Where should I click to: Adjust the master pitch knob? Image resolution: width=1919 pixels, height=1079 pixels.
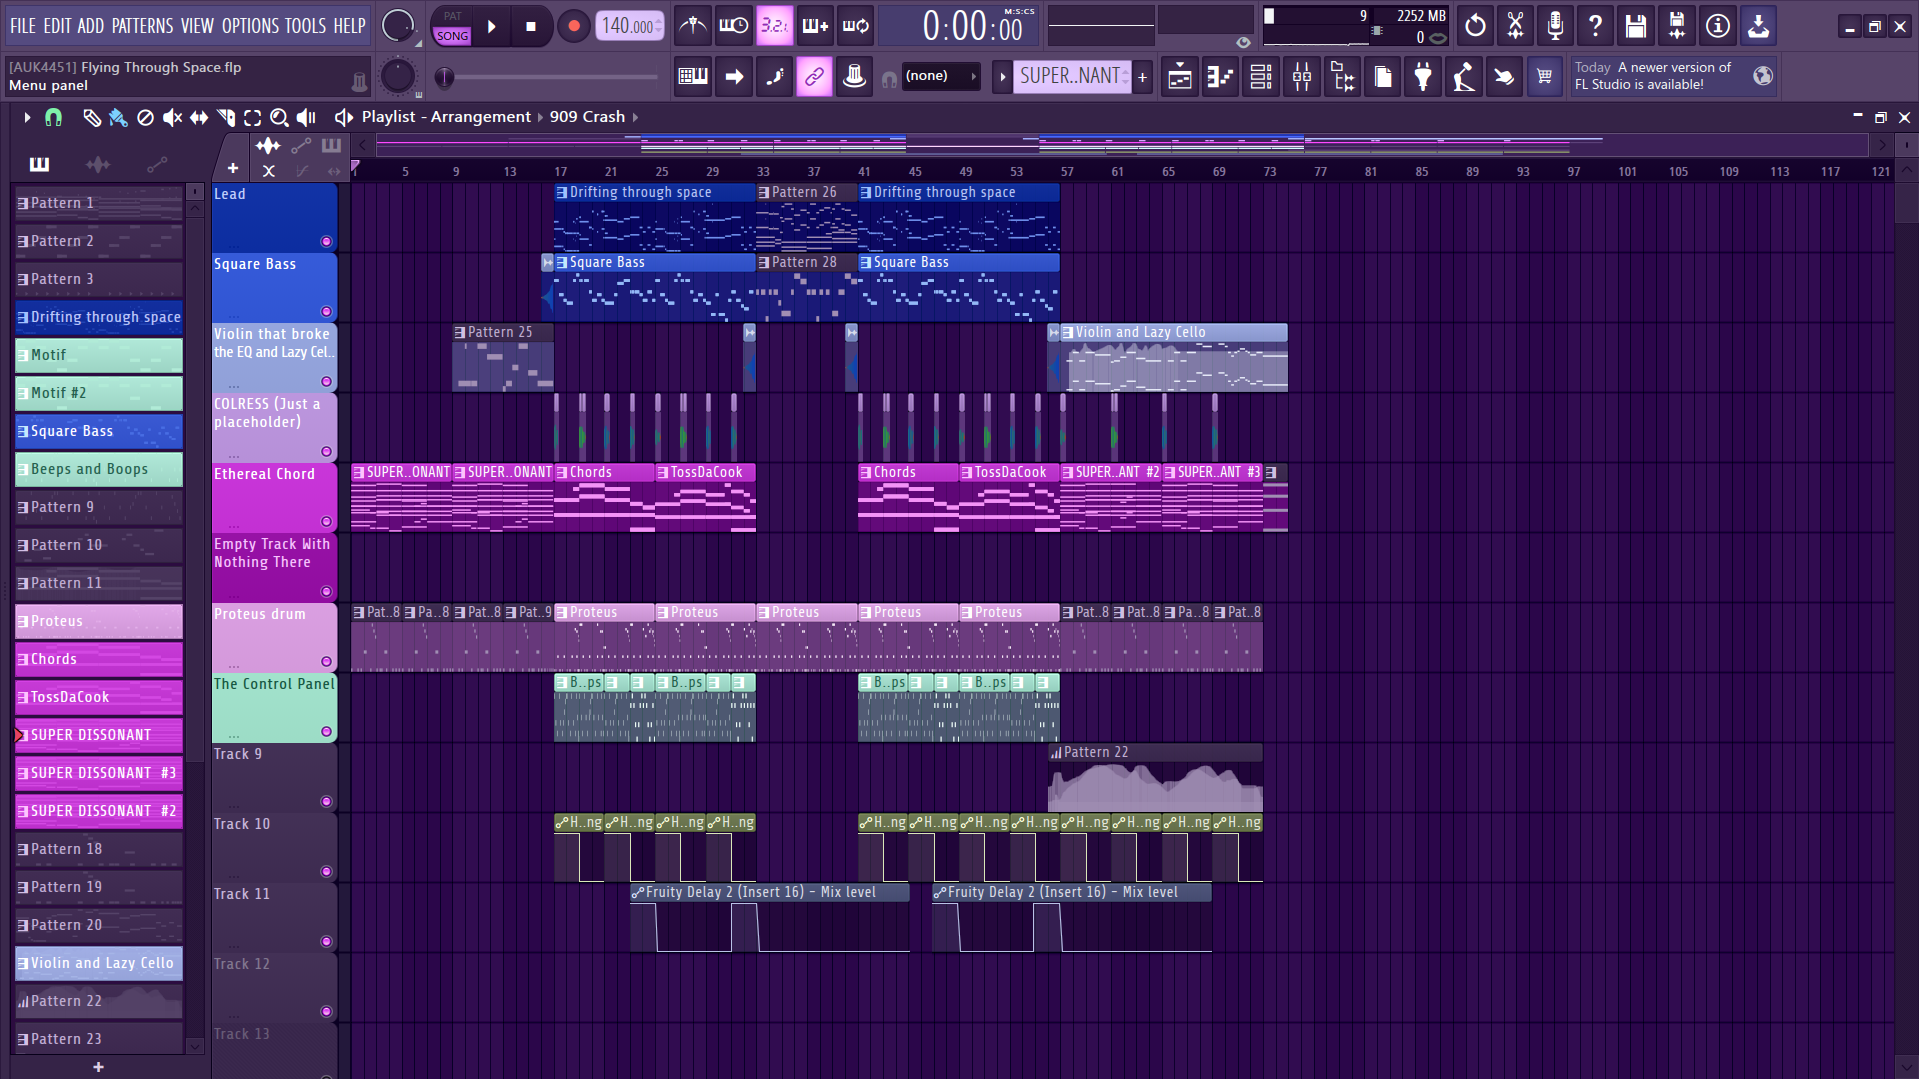(x=398, y=76)
